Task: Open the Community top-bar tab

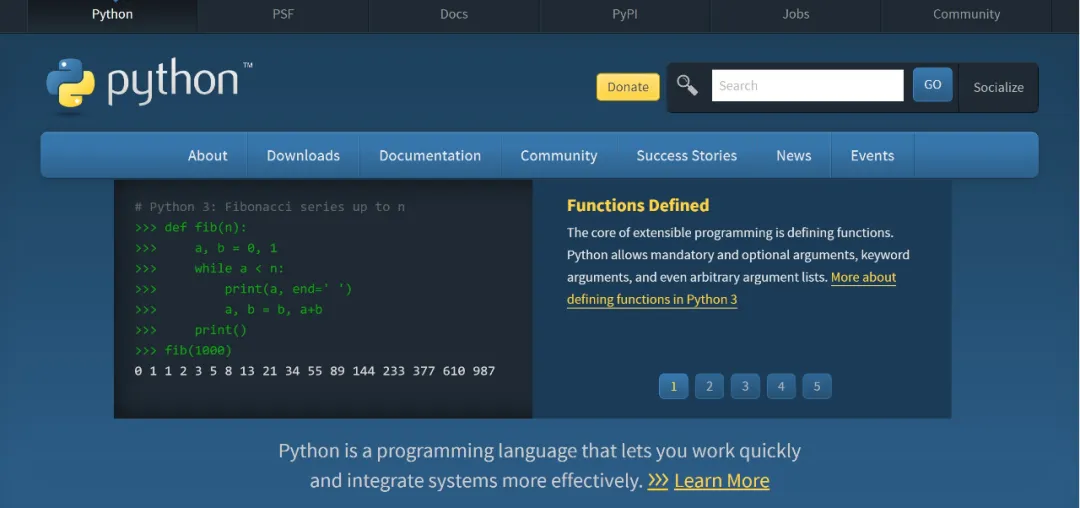Action: click(966, 14)
